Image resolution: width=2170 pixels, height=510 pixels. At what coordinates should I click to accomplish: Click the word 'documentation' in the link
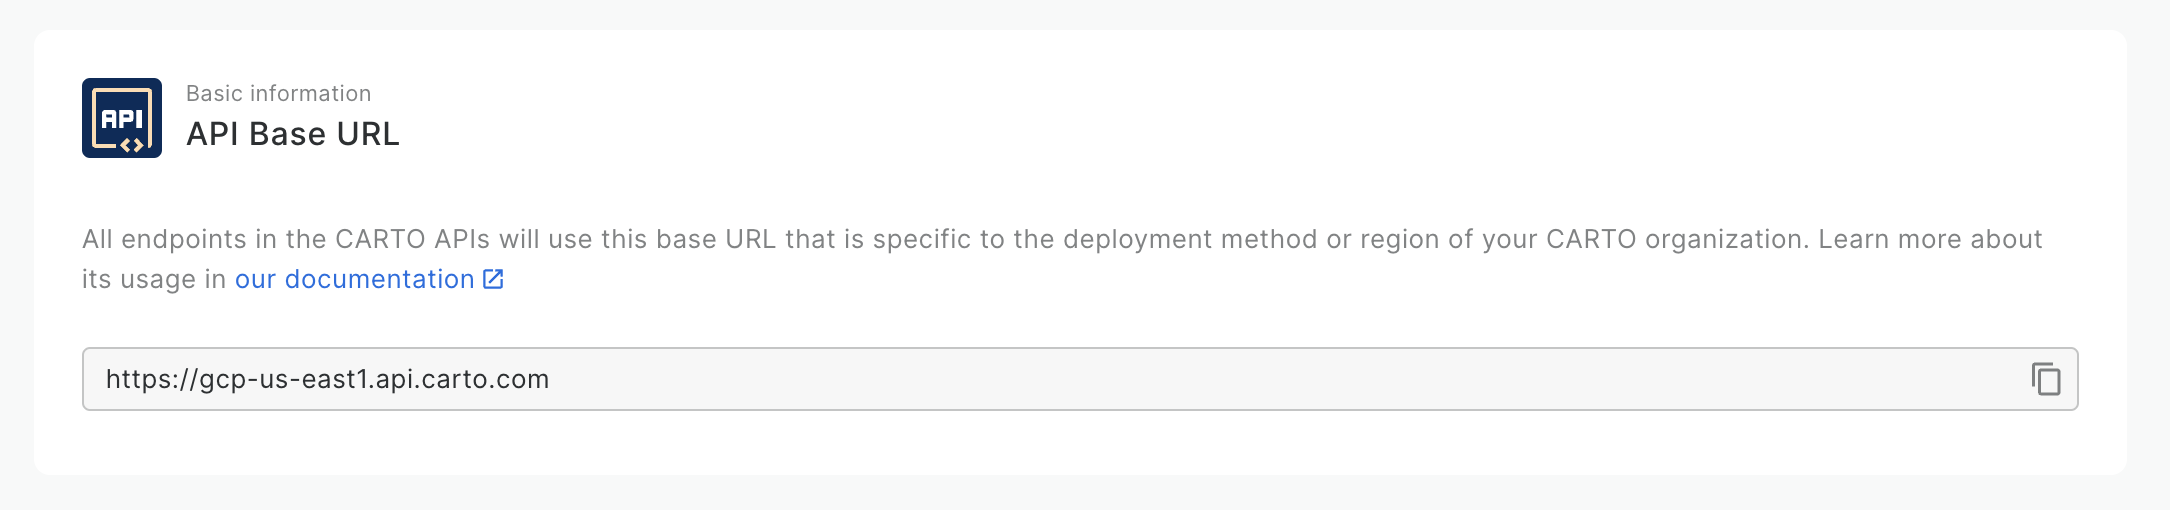tap(380, 279)
